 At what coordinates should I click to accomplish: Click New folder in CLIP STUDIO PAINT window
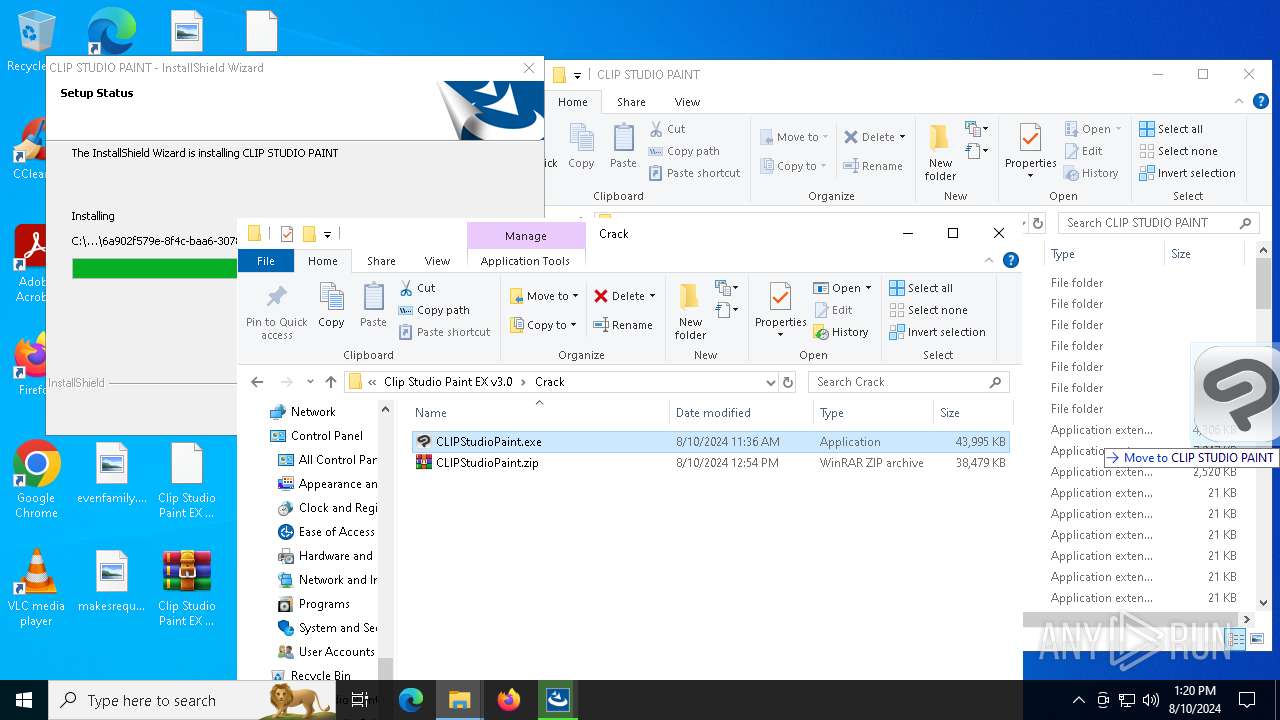click(x=940, y=152)
